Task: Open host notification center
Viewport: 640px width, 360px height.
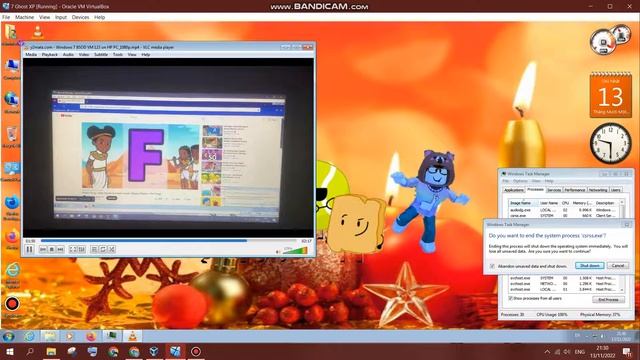Action: tap(627, 351)
